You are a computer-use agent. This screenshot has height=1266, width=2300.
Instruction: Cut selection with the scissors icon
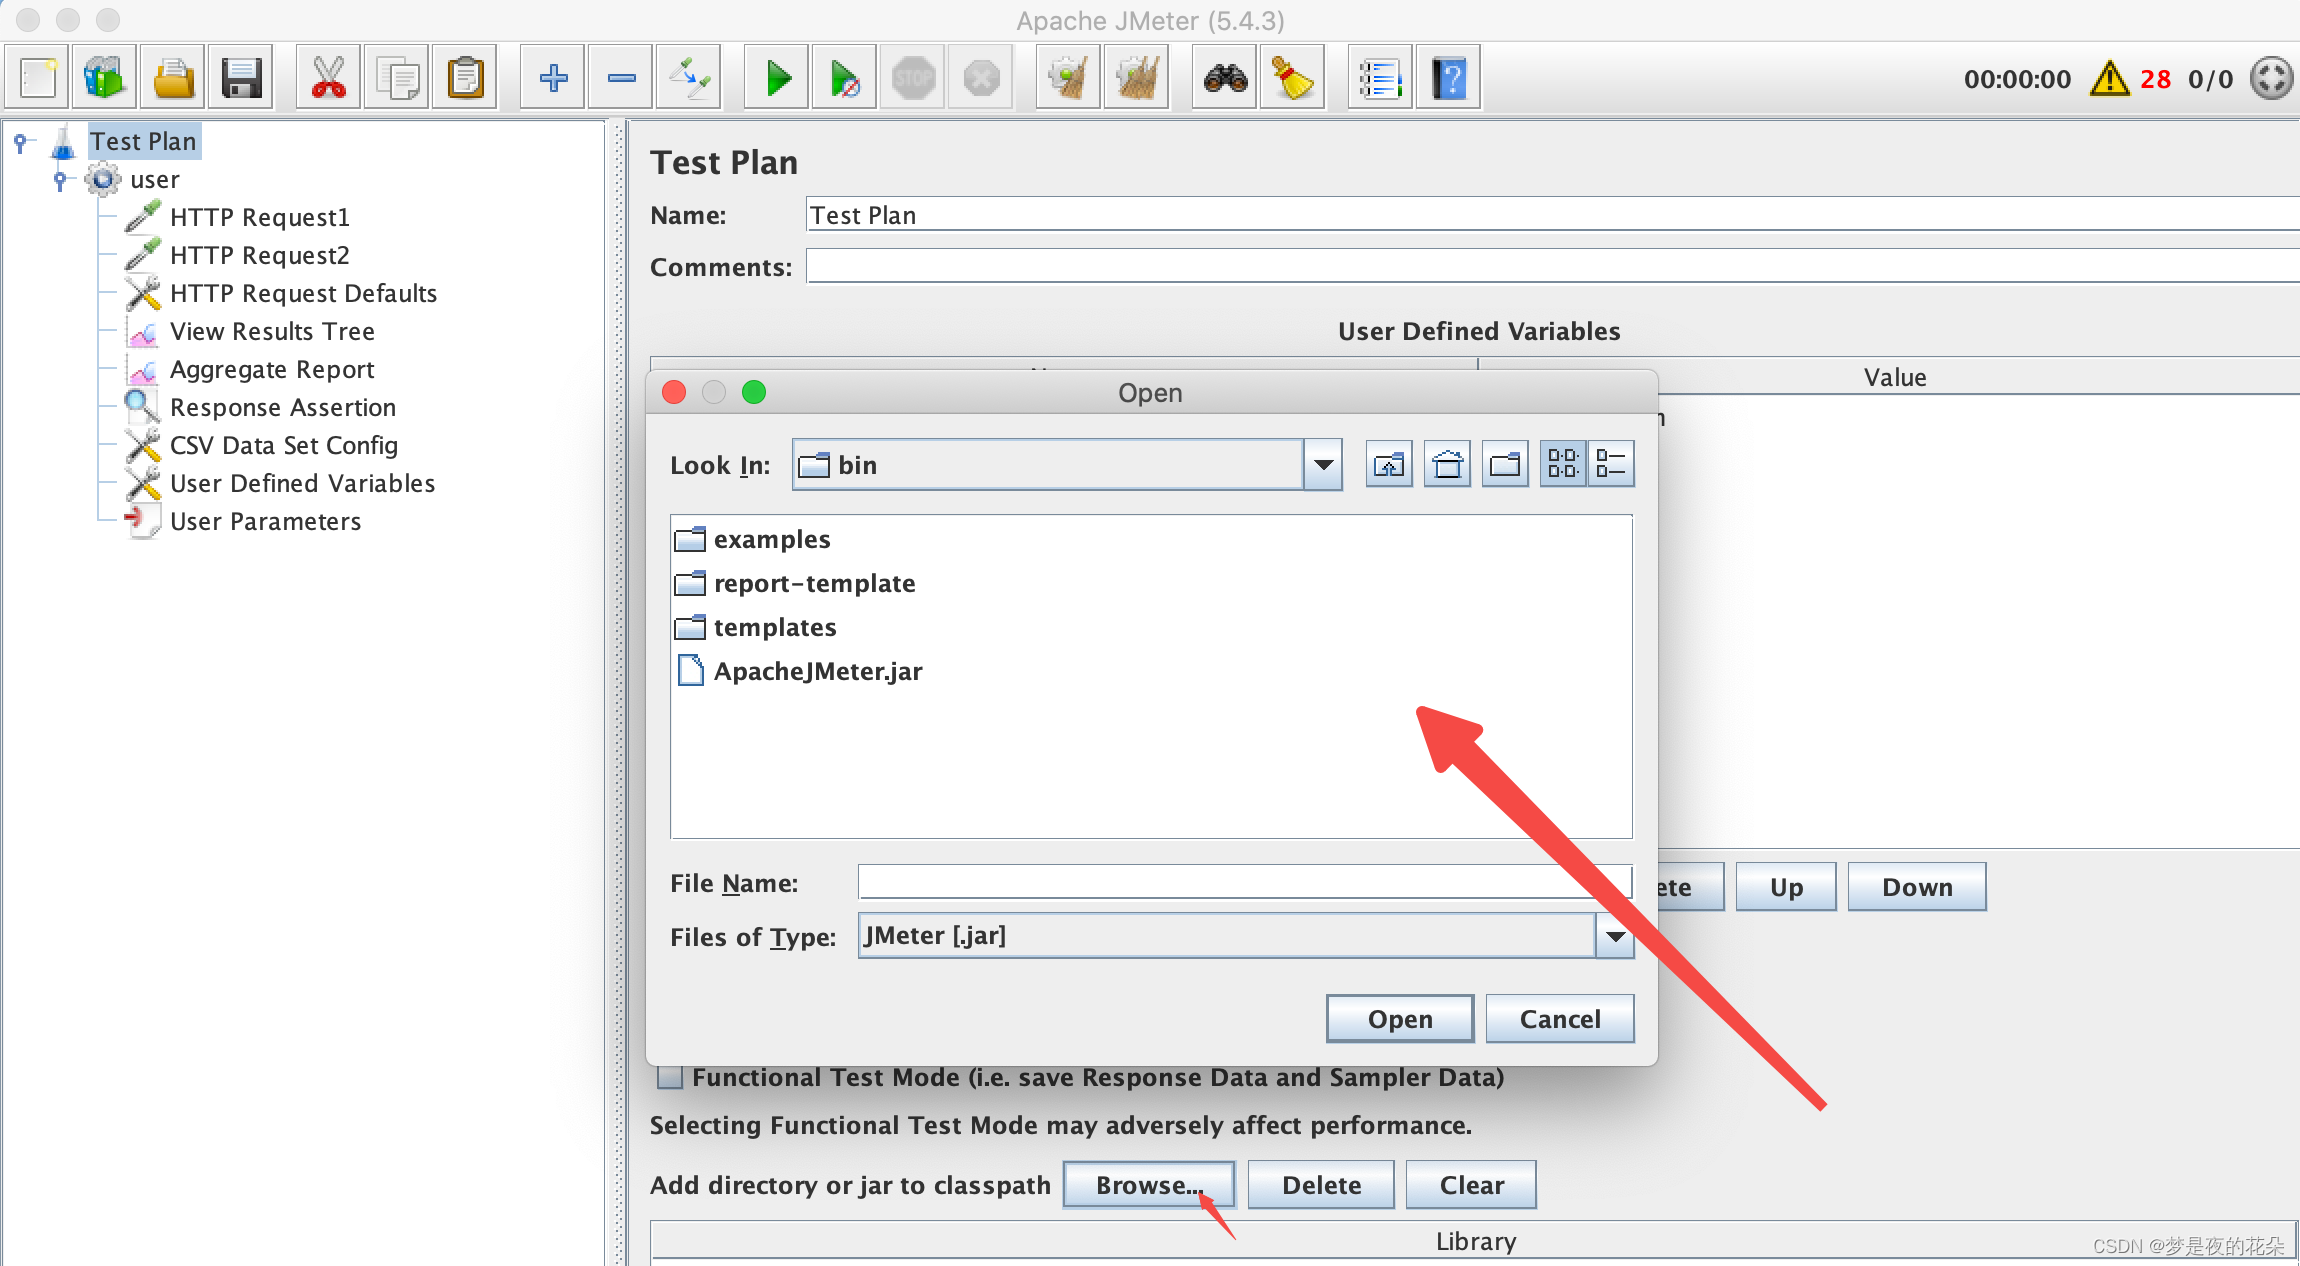tap(328, 78)
